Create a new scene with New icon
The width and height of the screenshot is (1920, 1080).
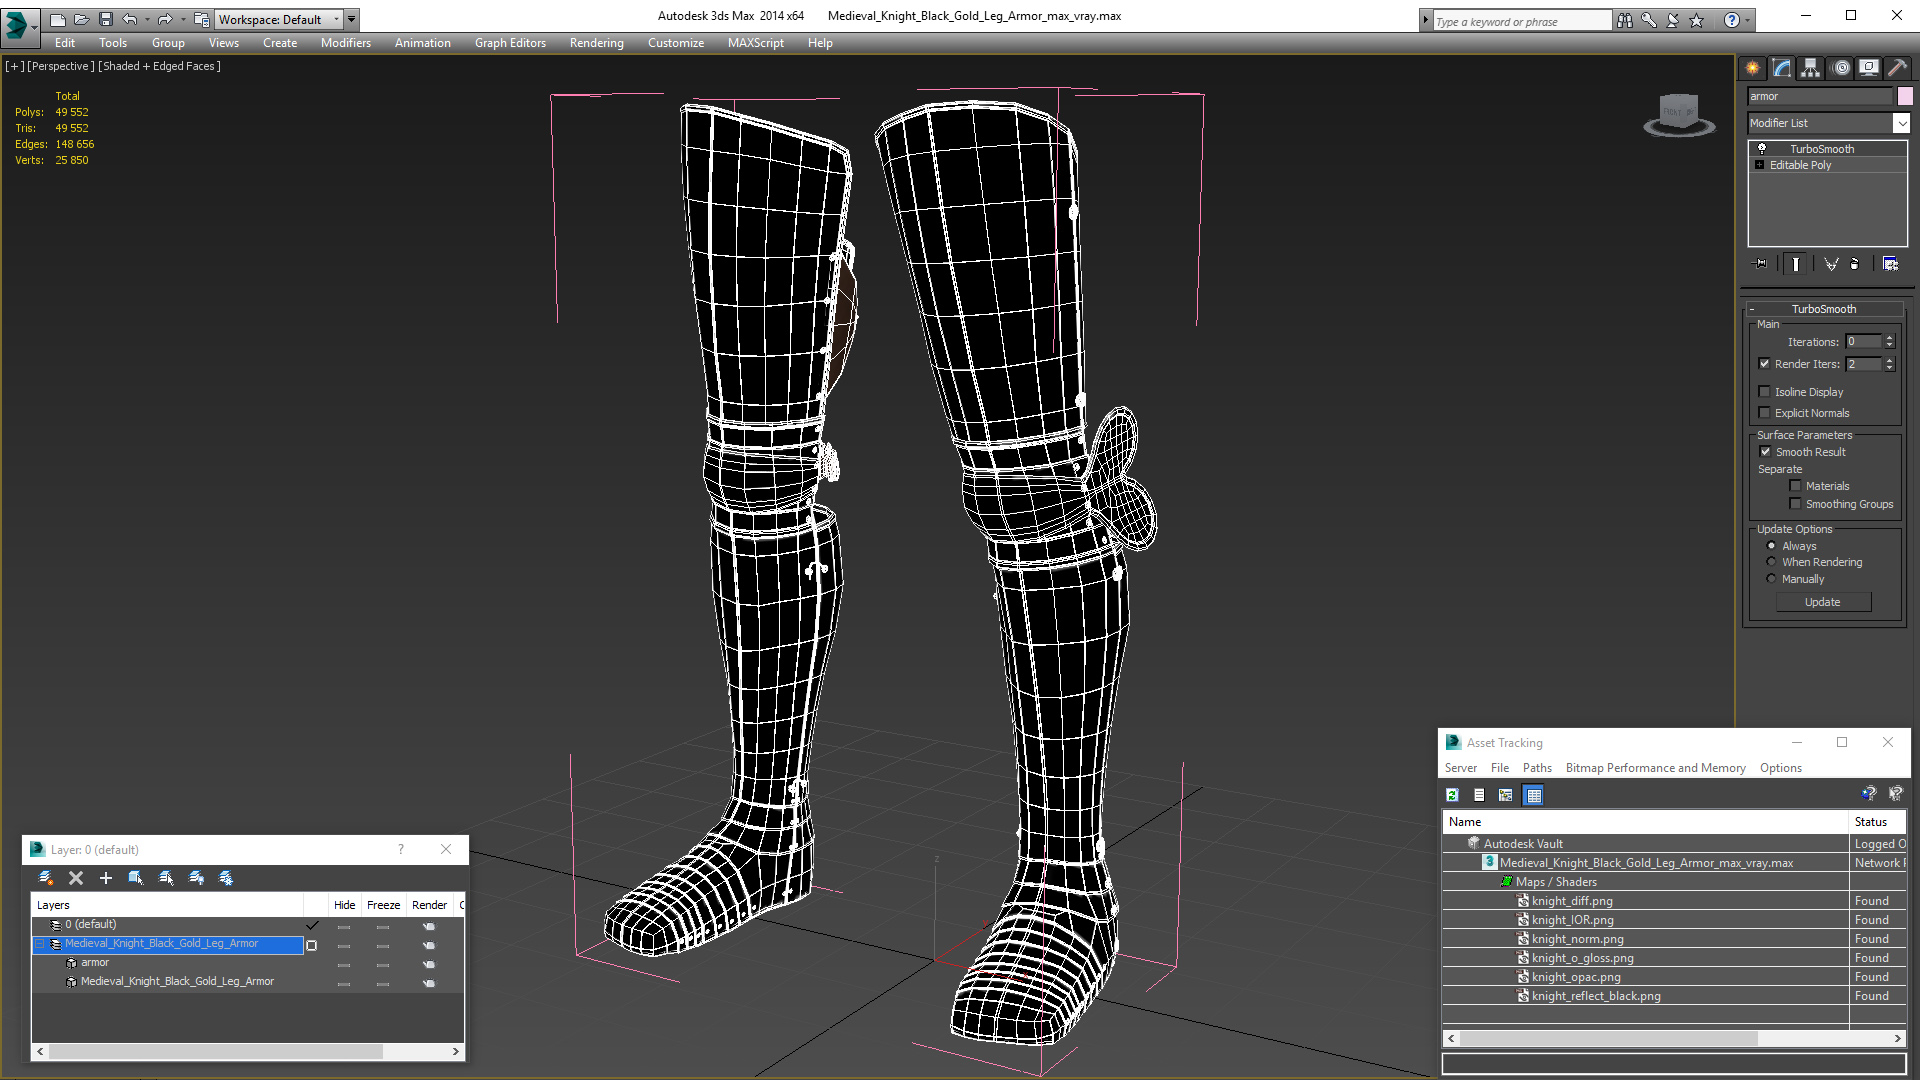(58, 19)
